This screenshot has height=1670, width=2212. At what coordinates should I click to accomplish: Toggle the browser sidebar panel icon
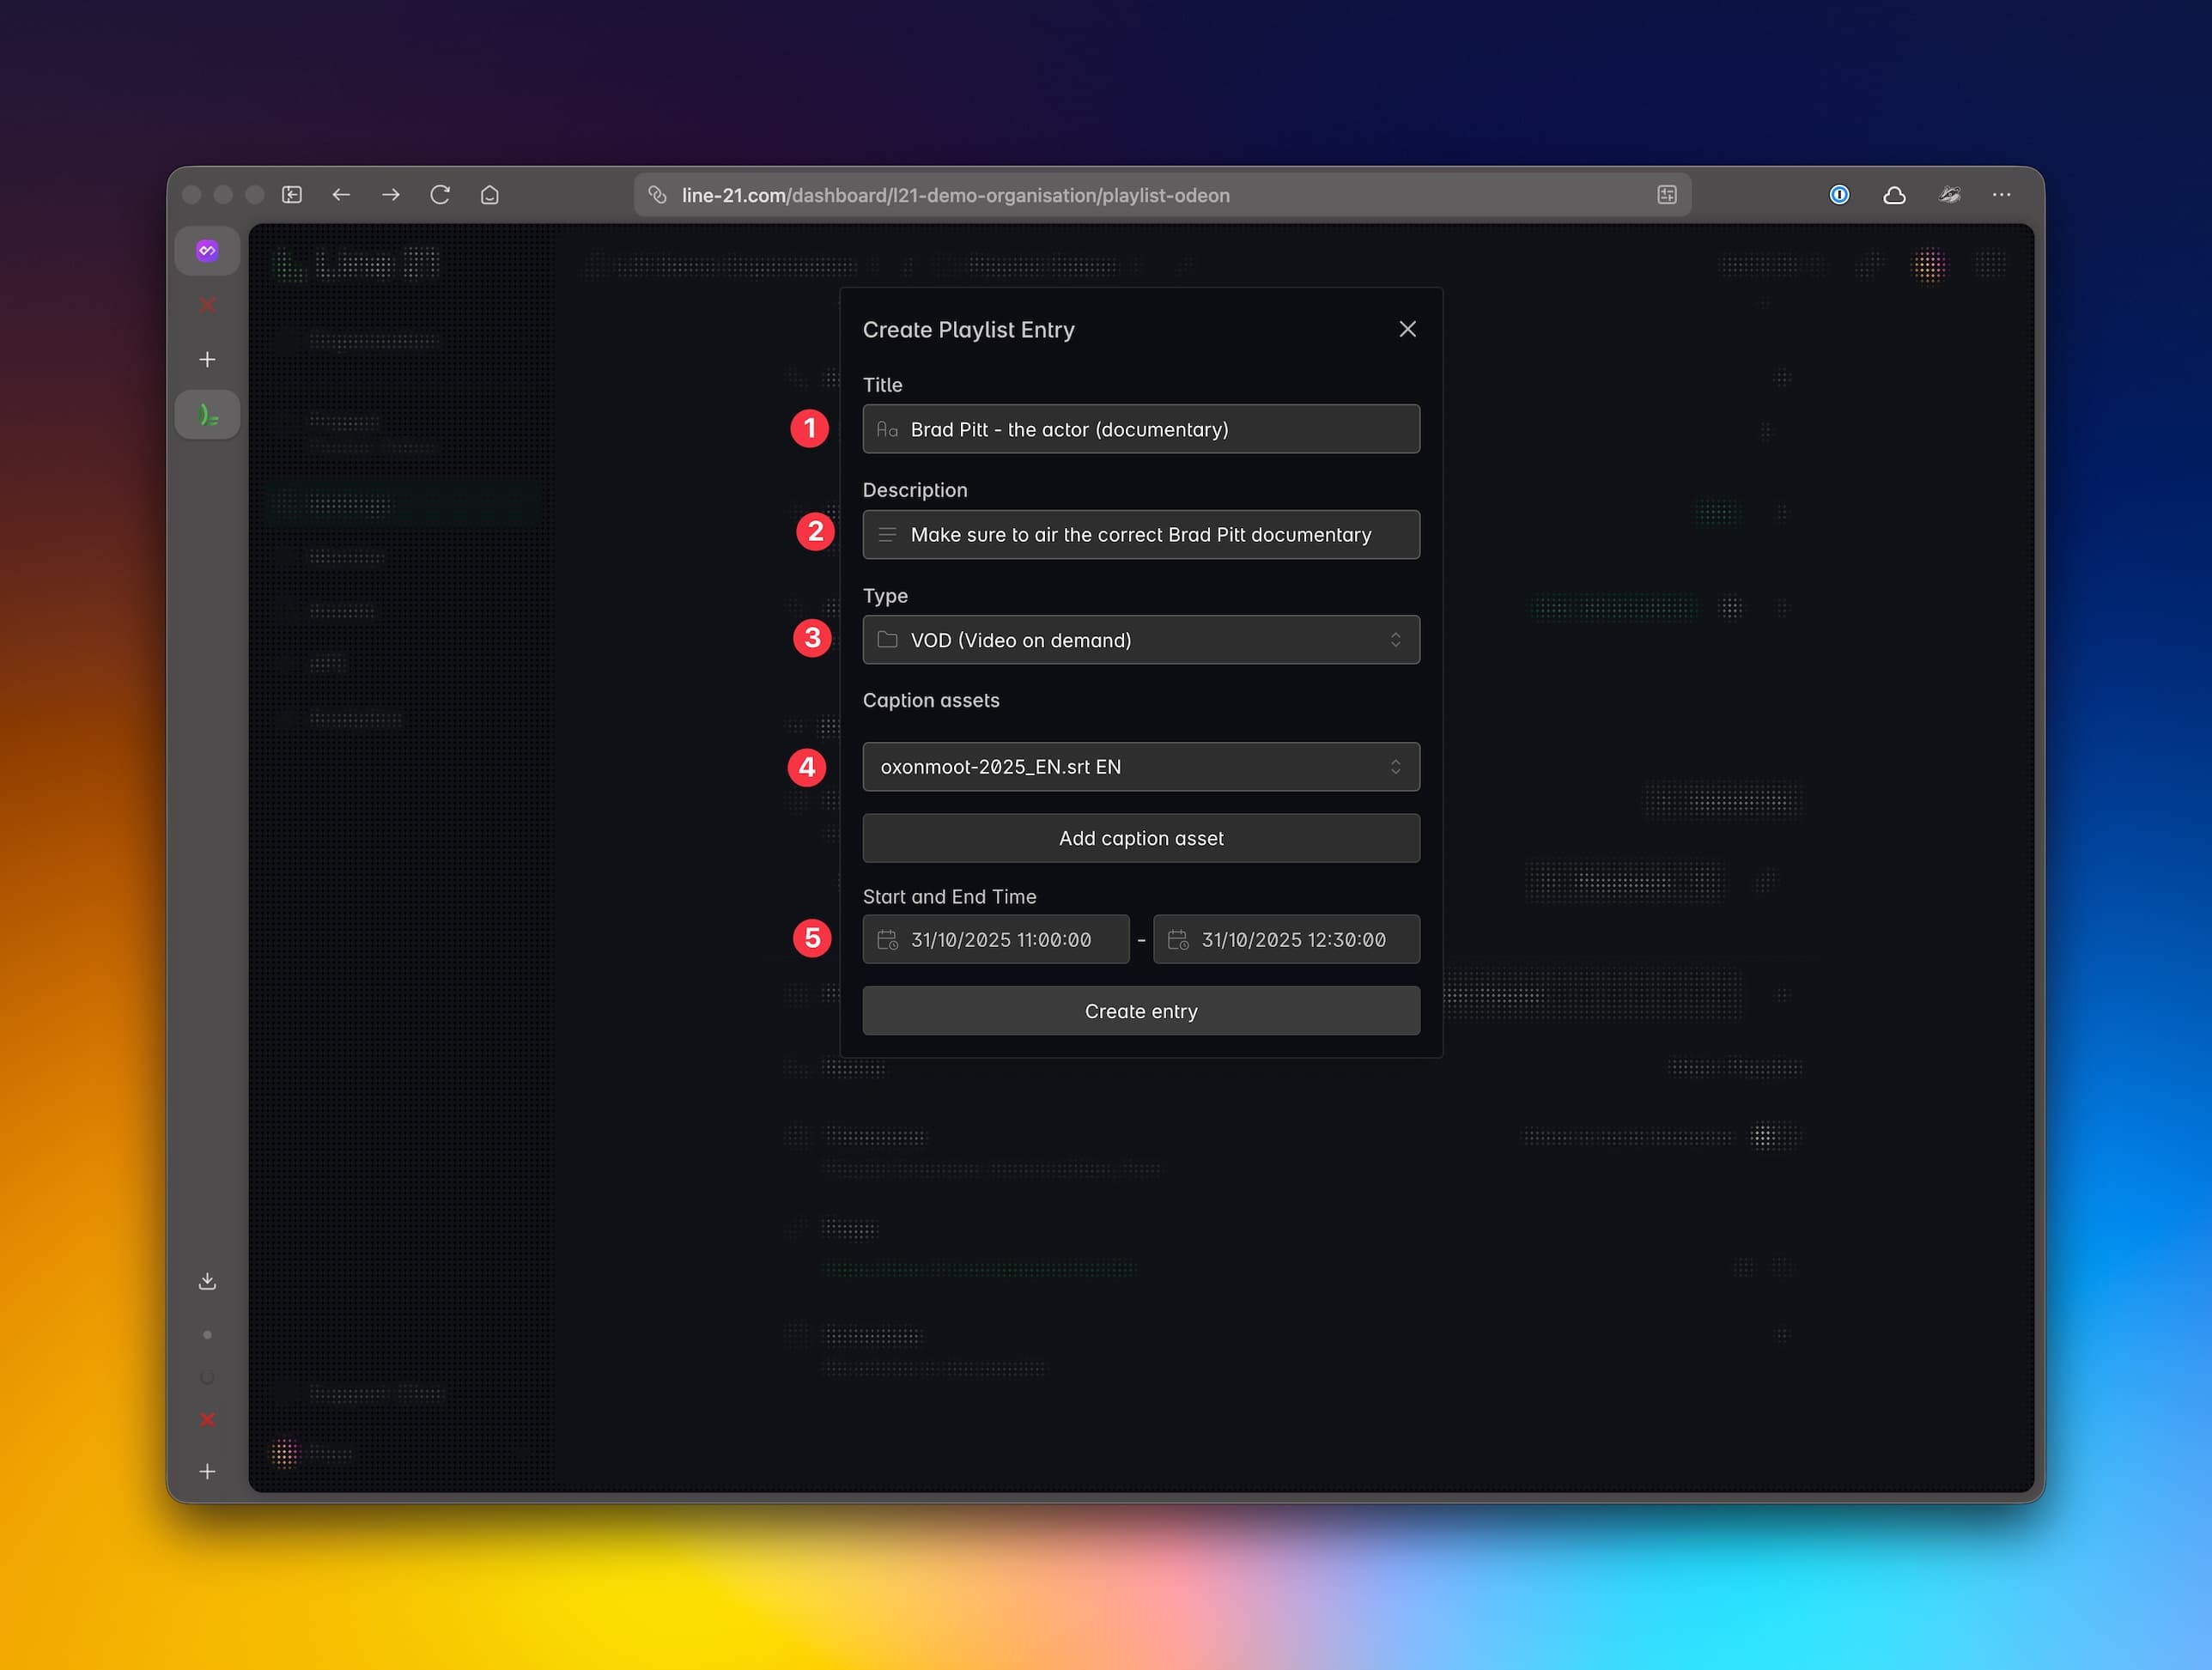(292, 195)
